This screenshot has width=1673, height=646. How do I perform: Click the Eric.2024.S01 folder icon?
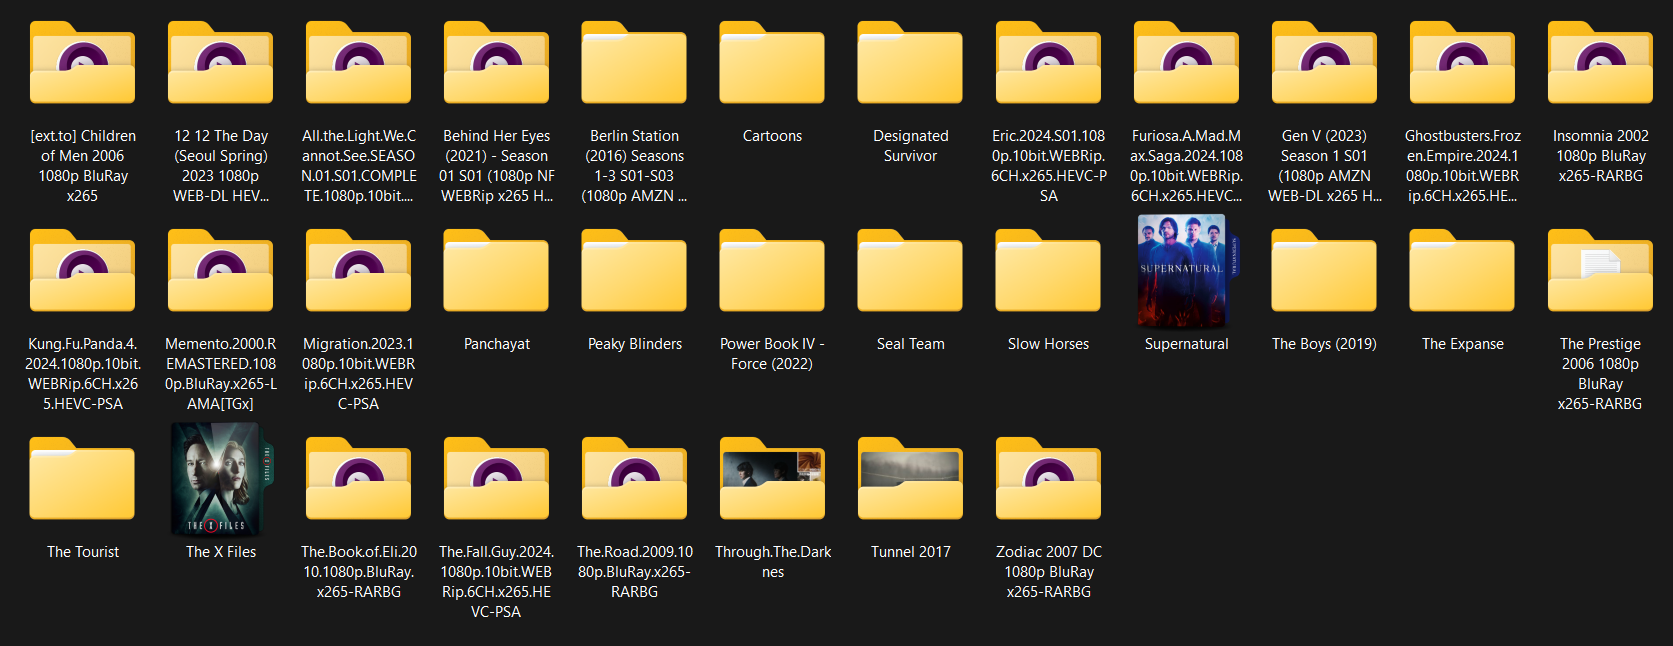(x=1048, y=63)
